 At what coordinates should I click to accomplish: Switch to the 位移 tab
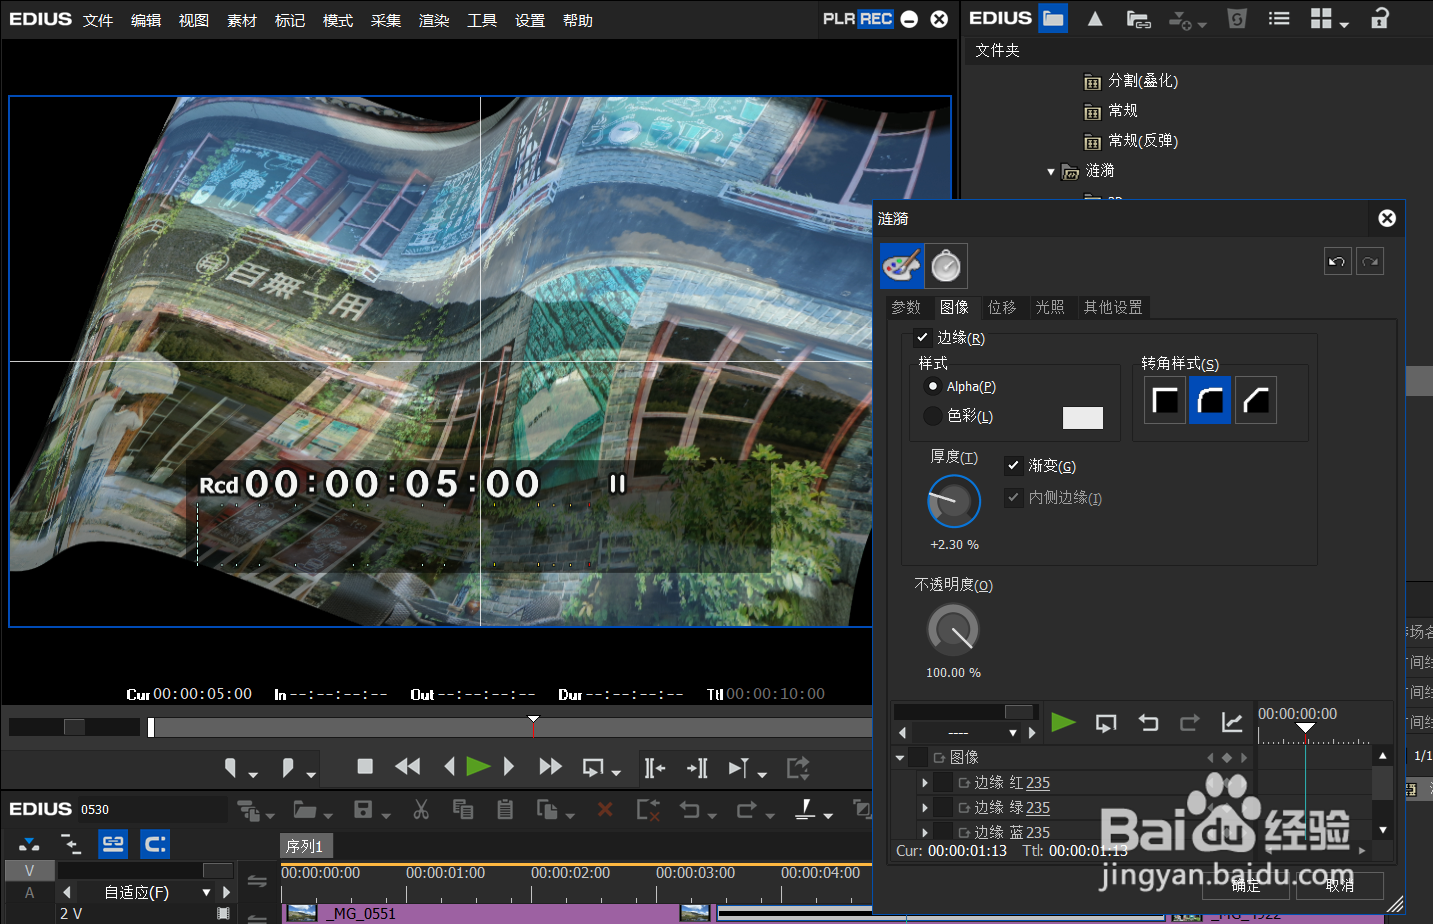point(1002,307)
